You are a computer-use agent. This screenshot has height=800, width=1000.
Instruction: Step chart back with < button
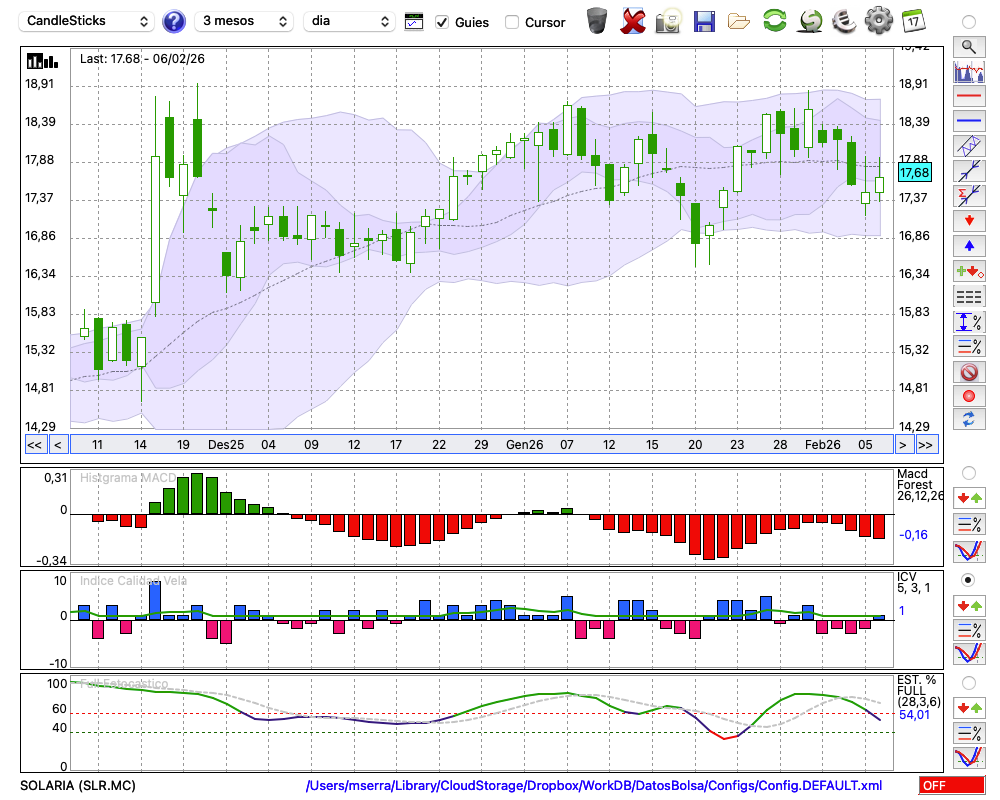pos(58,445)
